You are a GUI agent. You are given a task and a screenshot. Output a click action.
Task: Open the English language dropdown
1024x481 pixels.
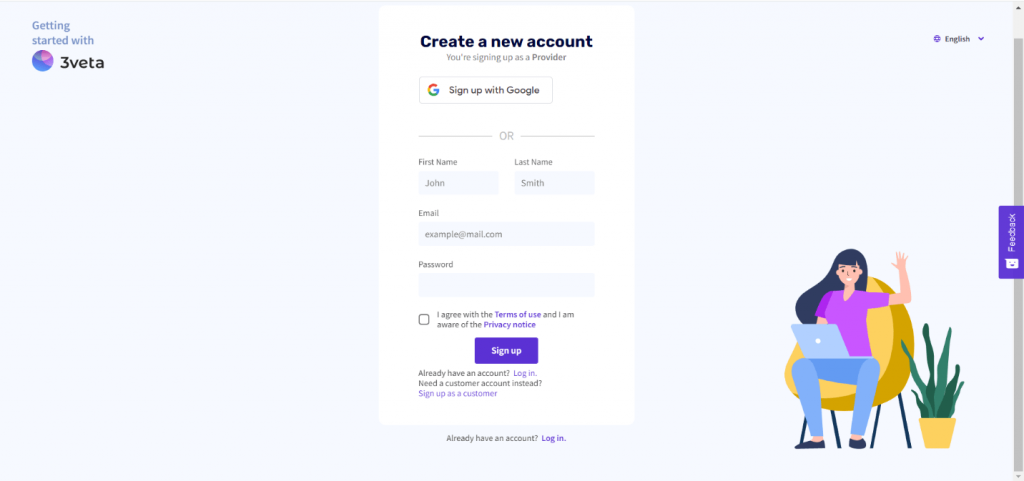(x=959, y=39)
